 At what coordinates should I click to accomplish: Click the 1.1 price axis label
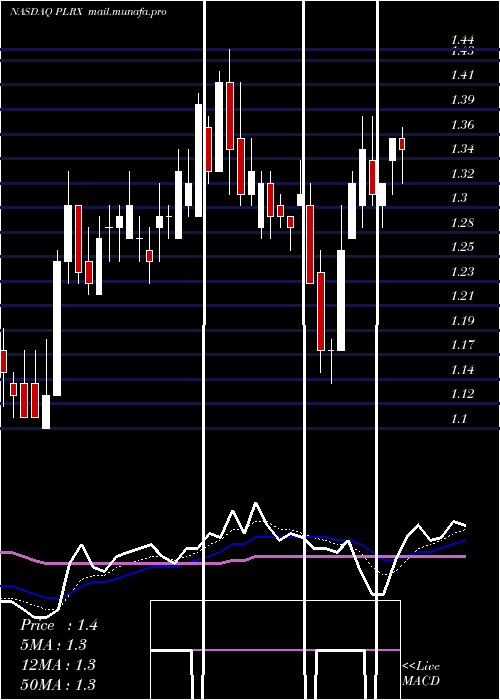[459, 419]
